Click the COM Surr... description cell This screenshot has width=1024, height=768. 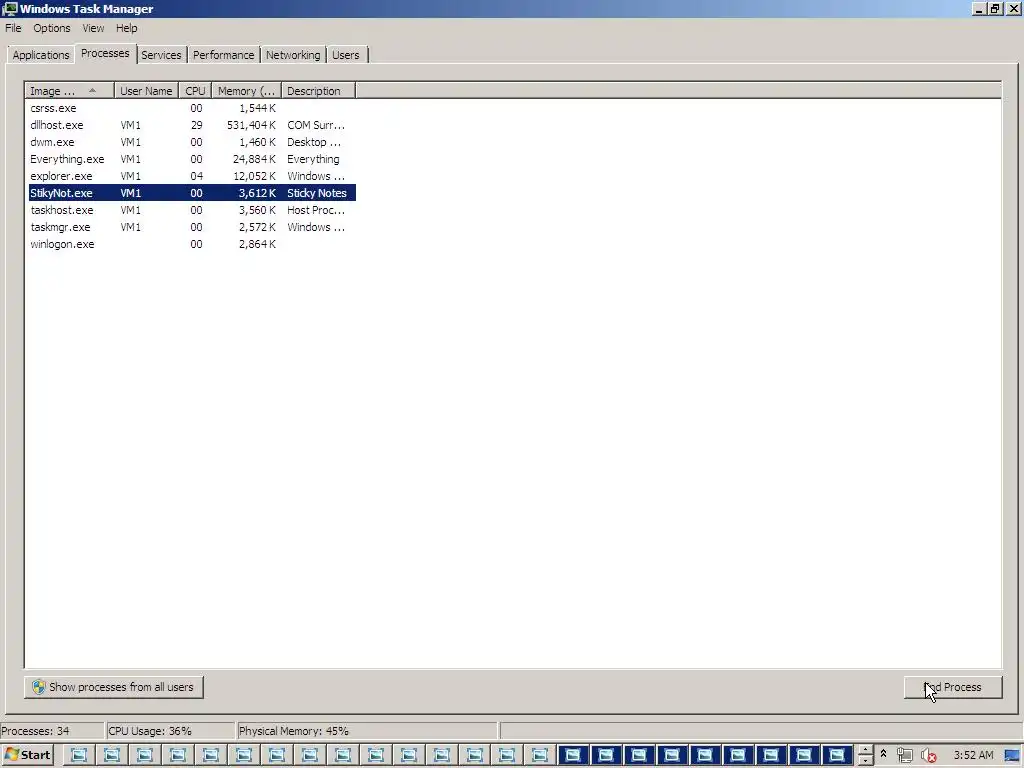coord(316,125)
